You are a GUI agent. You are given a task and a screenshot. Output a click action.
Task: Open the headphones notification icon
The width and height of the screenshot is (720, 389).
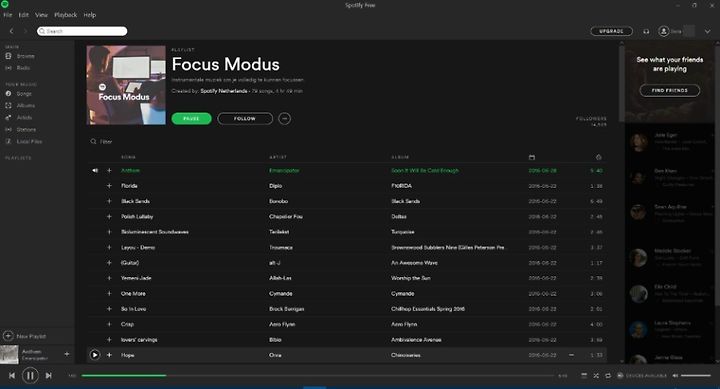coord(646,31)
